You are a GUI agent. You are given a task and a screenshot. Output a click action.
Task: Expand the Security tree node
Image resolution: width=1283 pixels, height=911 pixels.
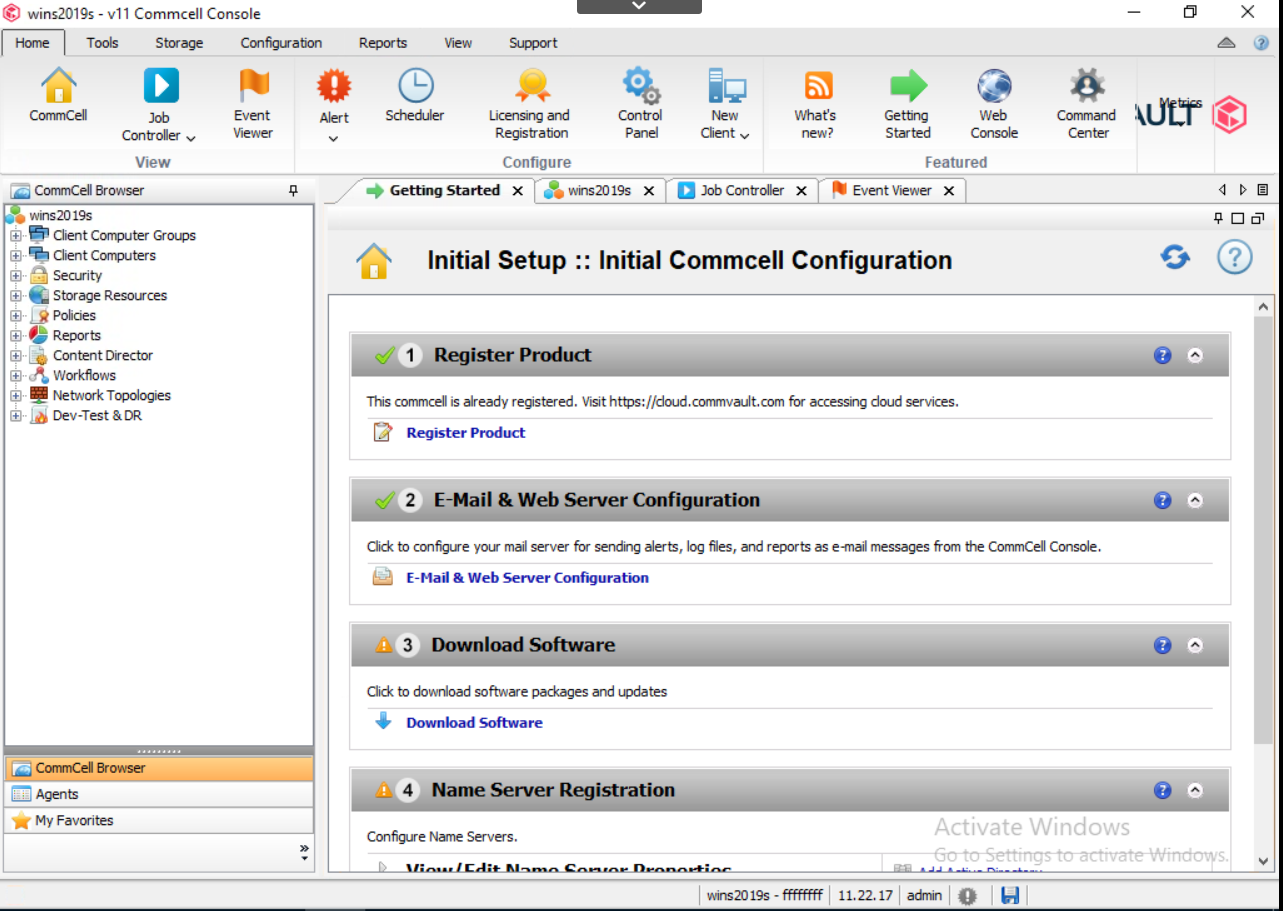pos(16,276)
